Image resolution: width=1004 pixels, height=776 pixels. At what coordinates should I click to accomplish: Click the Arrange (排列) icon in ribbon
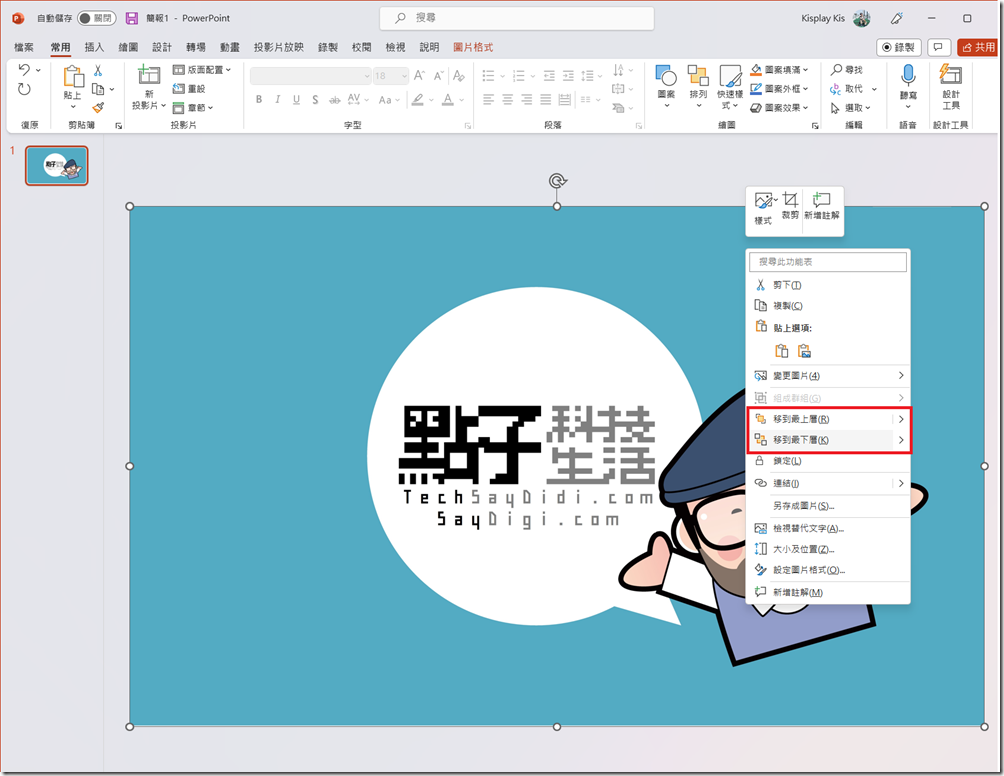click(x=698, y=85)
